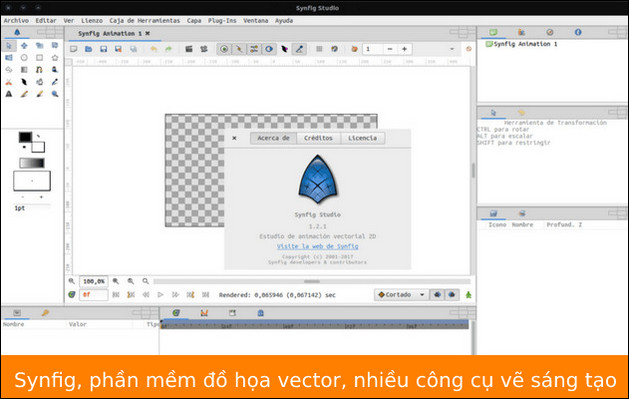Click the white fill color swatch
This screenshot has height=399, width=629.
click(39, 148)
